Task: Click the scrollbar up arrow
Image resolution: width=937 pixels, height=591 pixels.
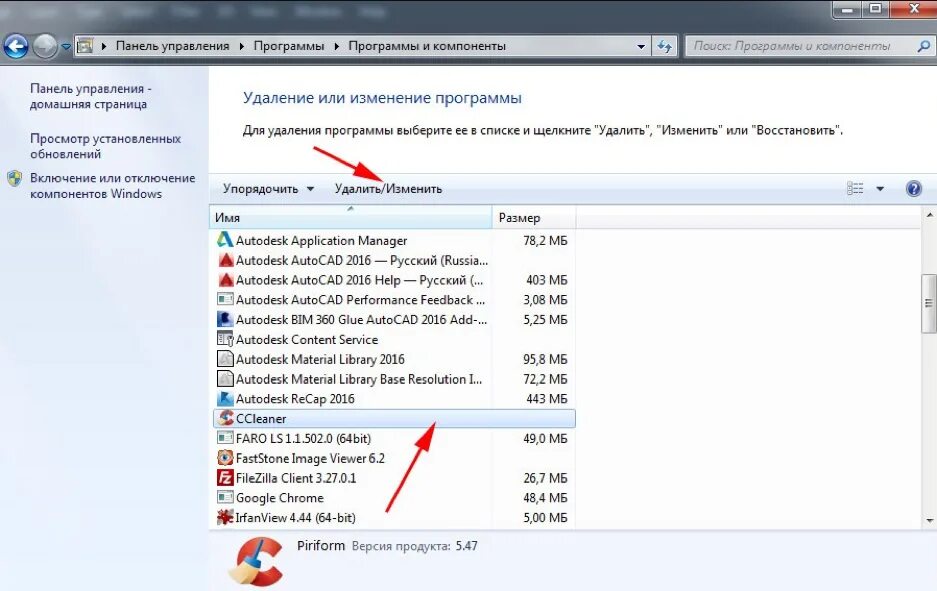Action: pos(929,215)
